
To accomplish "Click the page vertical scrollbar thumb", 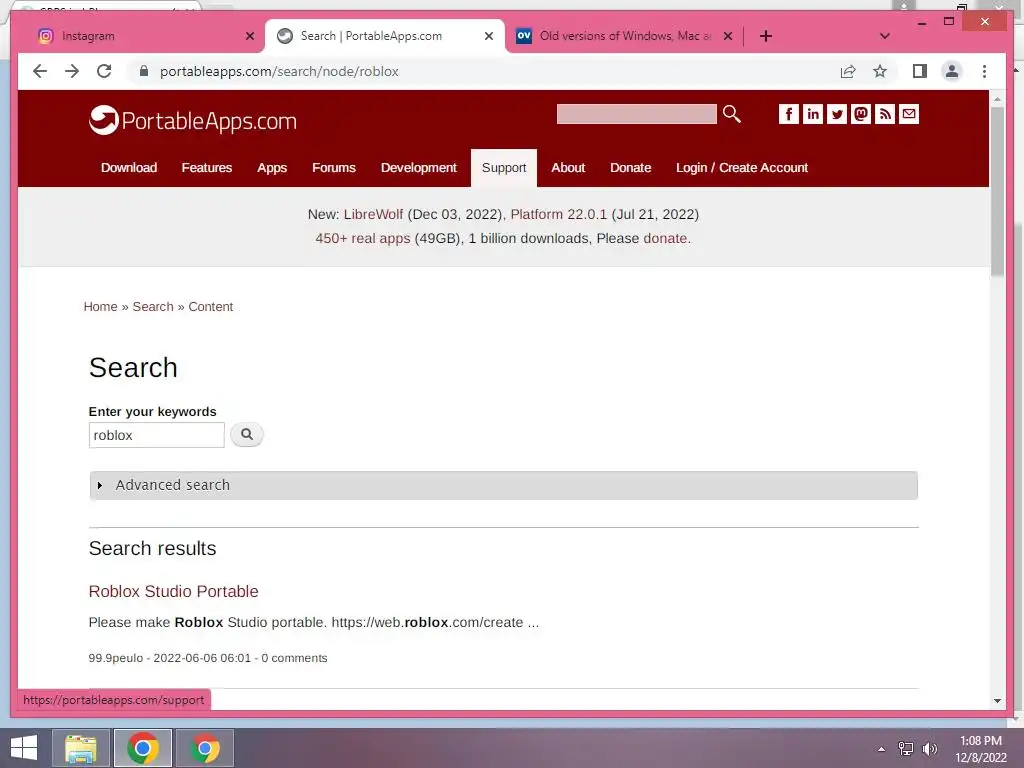I will [x=997, y=191].
